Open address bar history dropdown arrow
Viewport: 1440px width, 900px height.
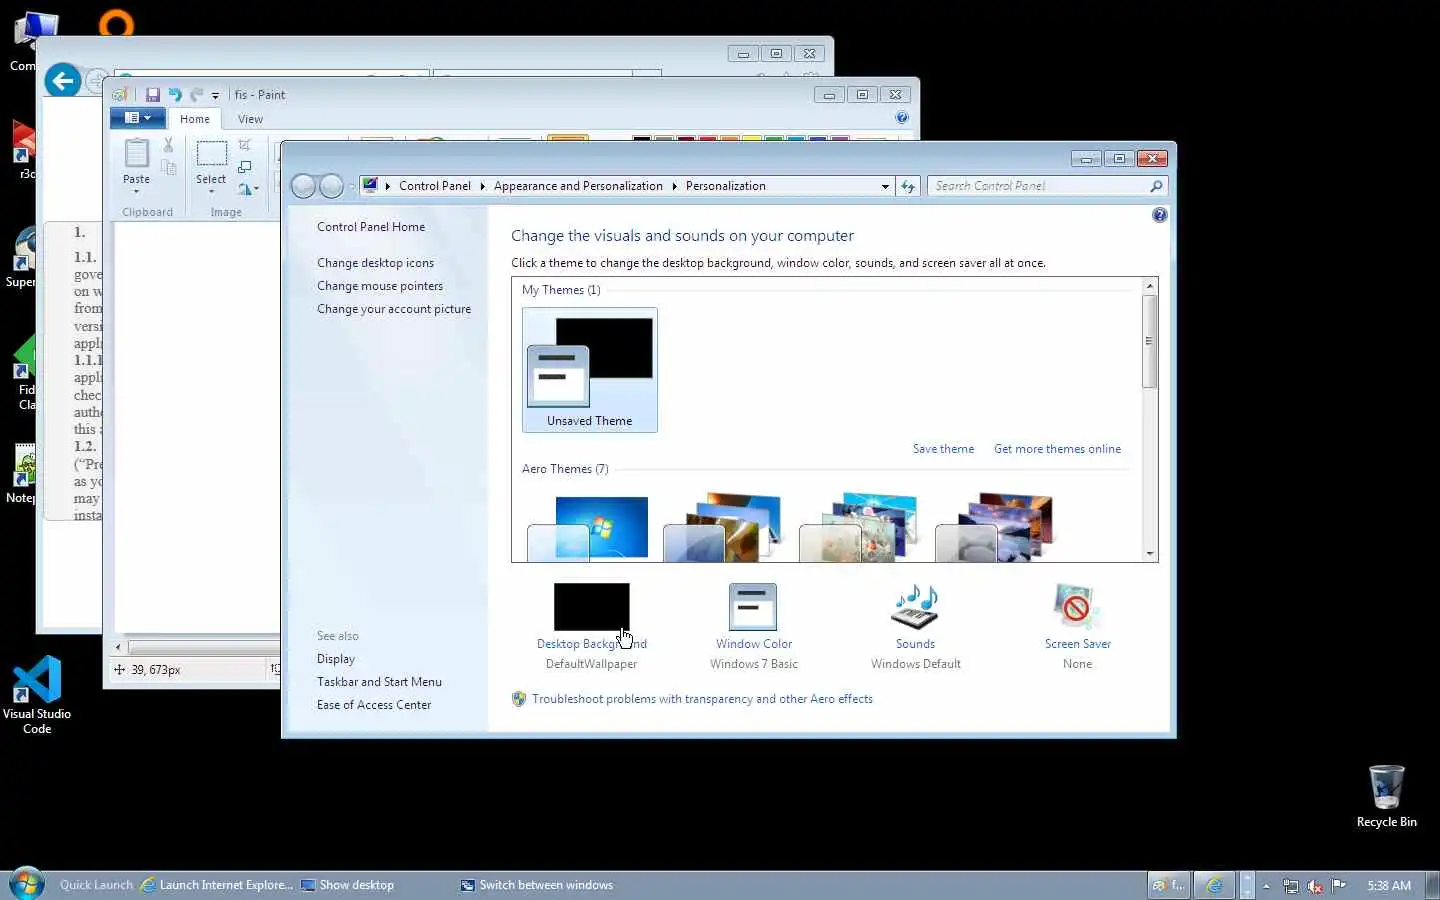tap(885, 186)
